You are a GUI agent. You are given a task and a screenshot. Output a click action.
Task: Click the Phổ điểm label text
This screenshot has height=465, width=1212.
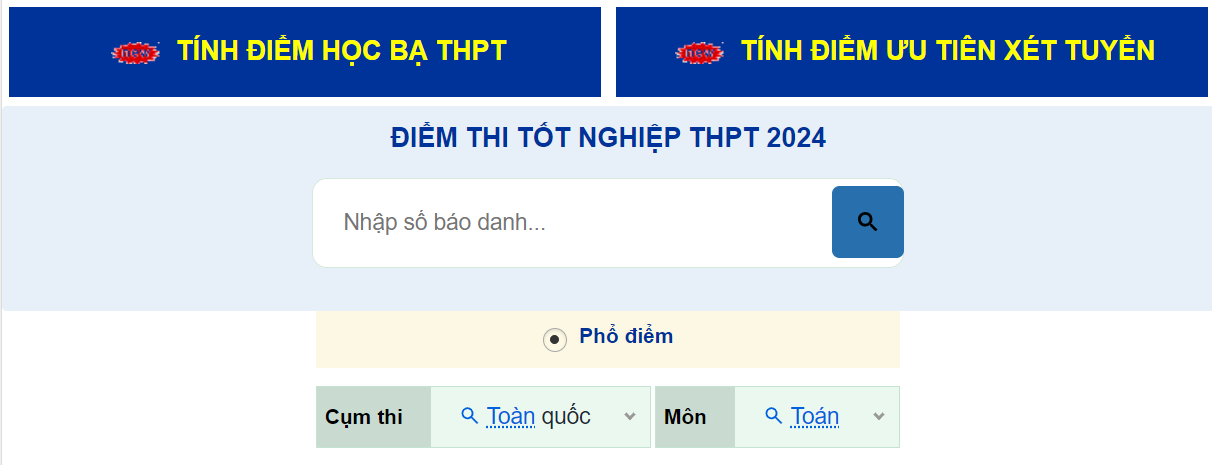626,336
